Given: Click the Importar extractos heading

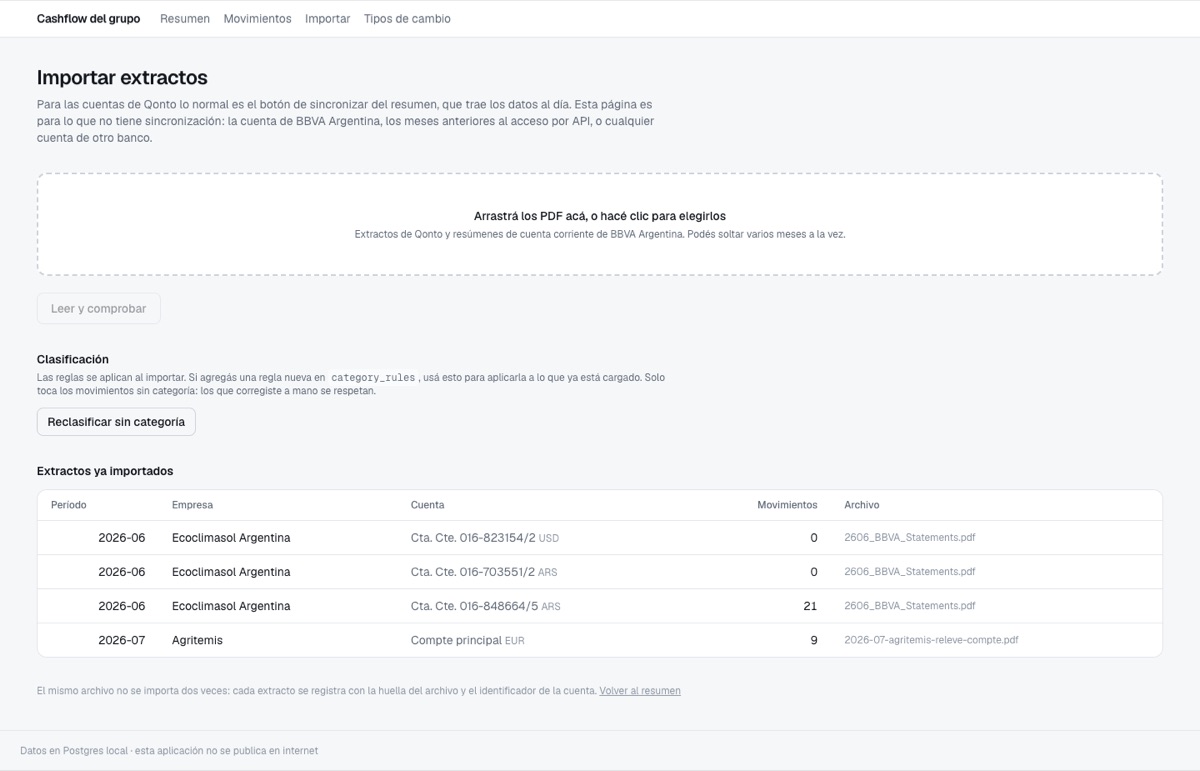Looking at the screenshot, I should [122, 78].
